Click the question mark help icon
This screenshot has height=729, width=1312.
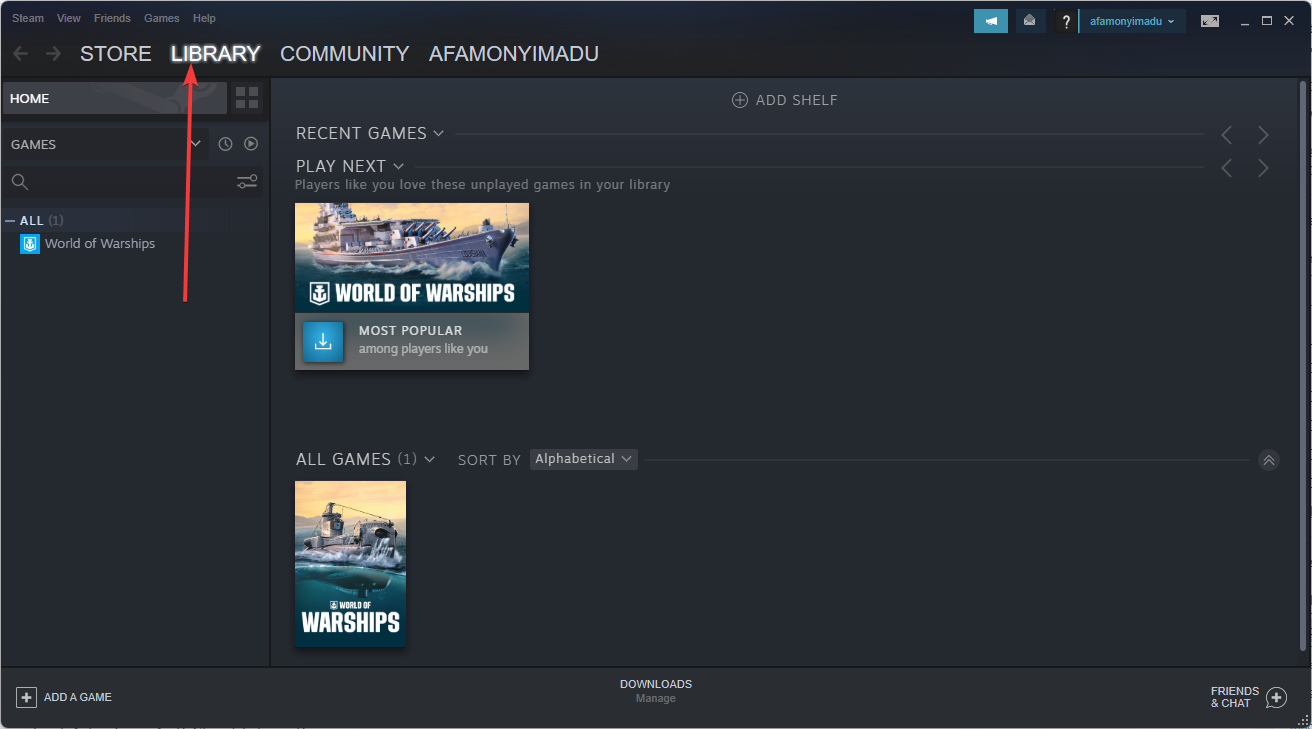tap(1066, 21)
